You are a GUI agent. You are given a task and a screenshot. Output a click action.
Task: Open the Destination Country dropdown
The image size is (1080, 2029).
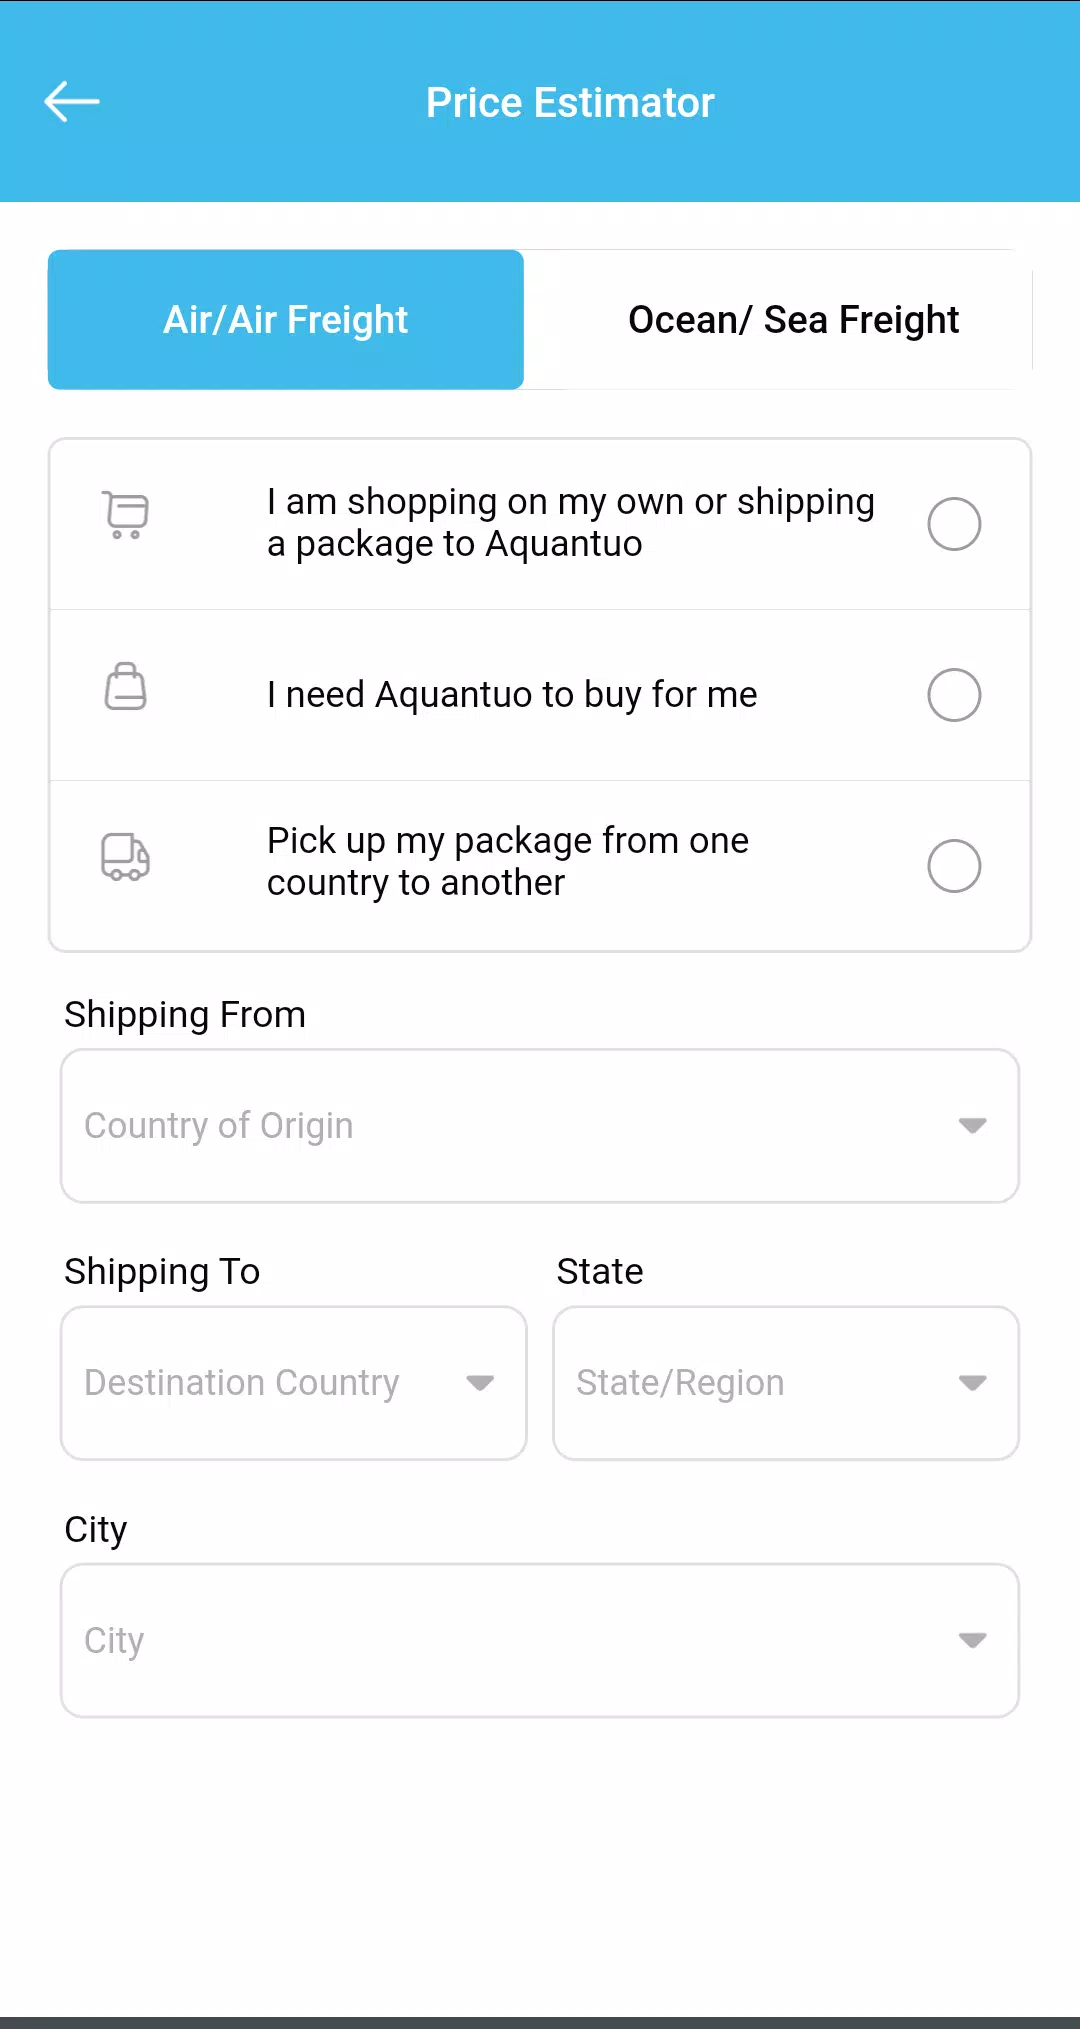tap(294, 1383)
